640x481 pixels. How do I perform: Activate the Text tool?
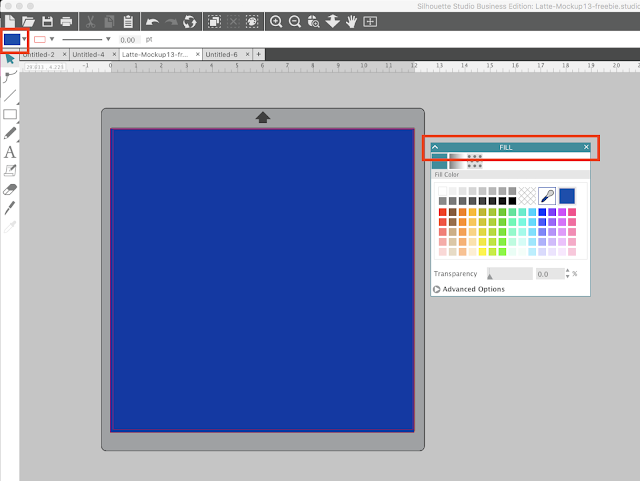[10, 152]
